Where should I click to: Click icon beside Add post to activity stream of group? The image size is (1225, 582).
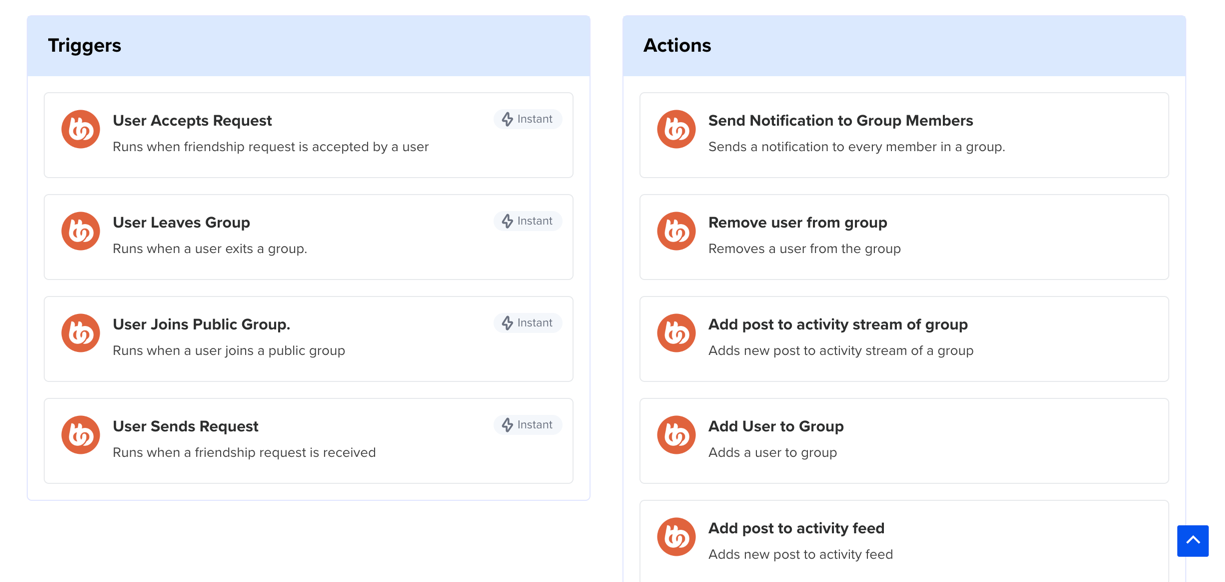pyautogui.click(x=676, y=333)
